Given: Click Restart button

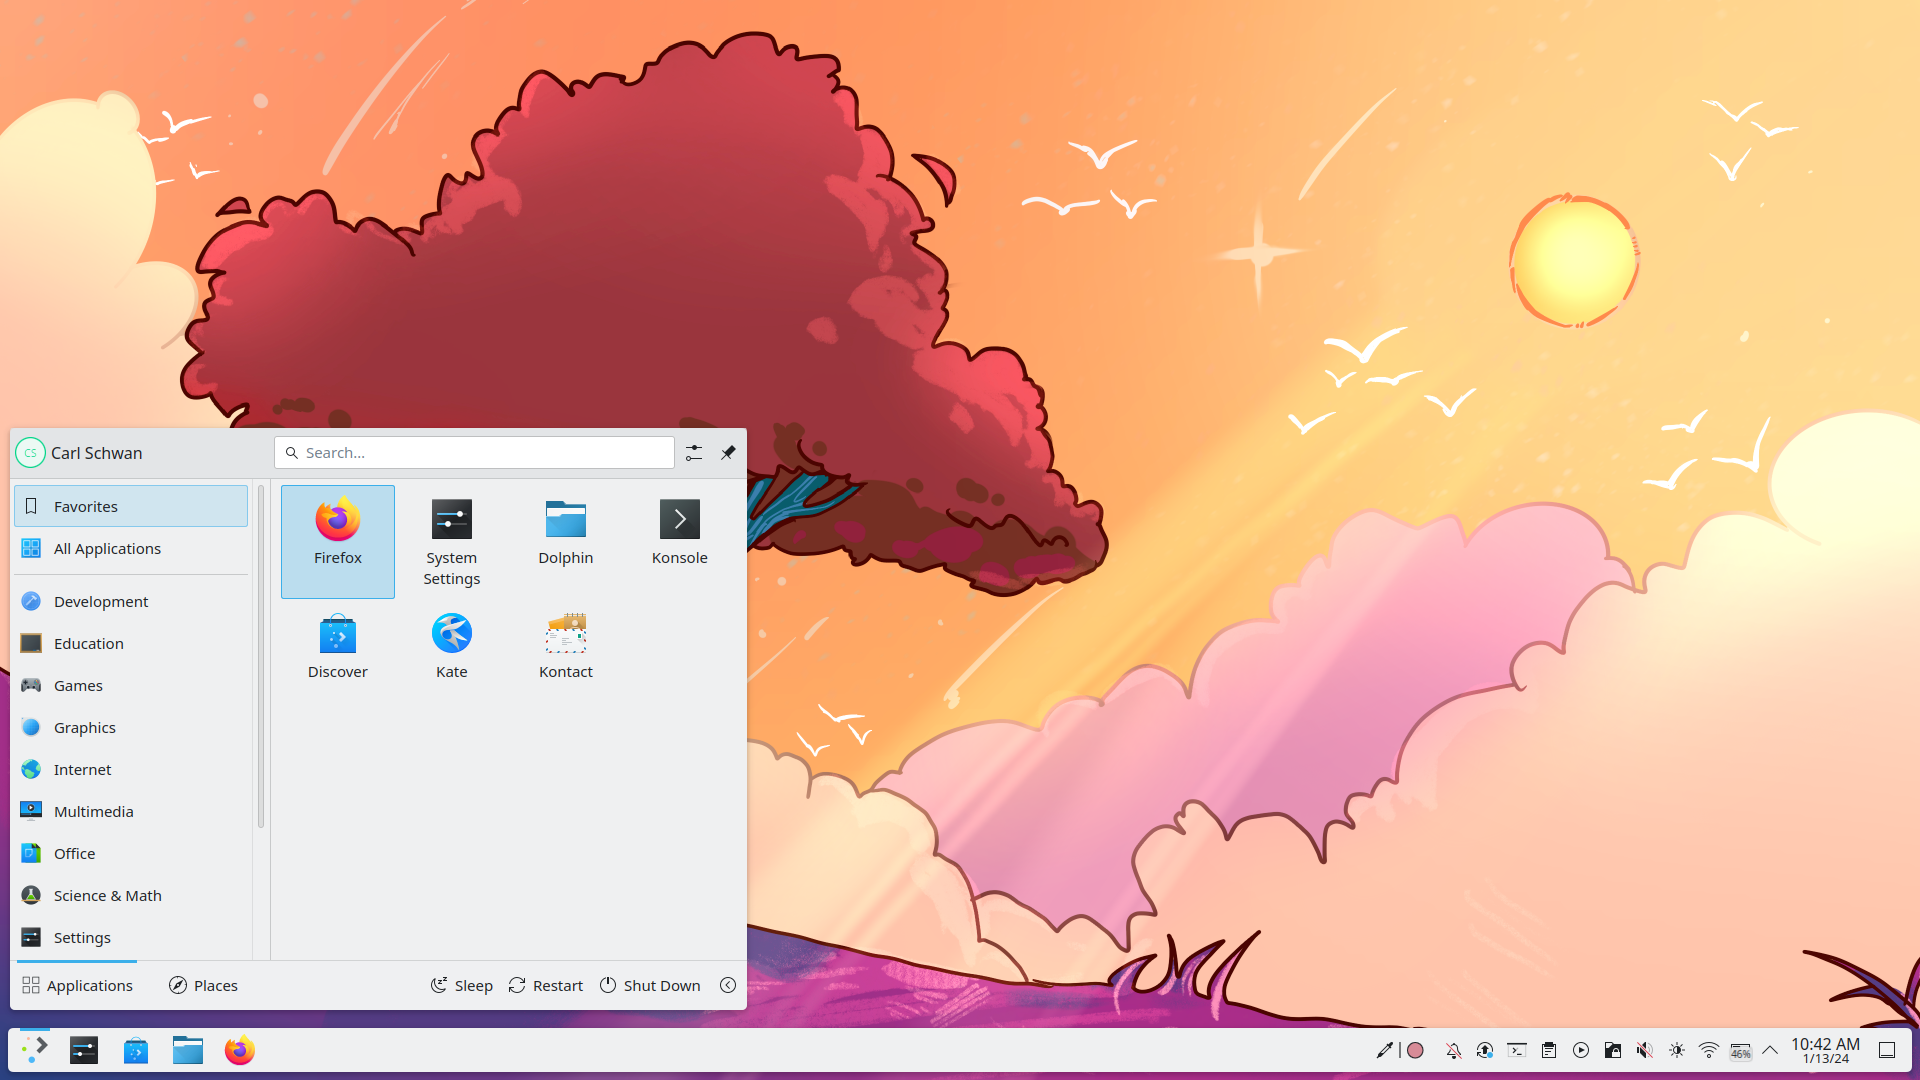Looking at the screenshot, I should tap(546, 985).
